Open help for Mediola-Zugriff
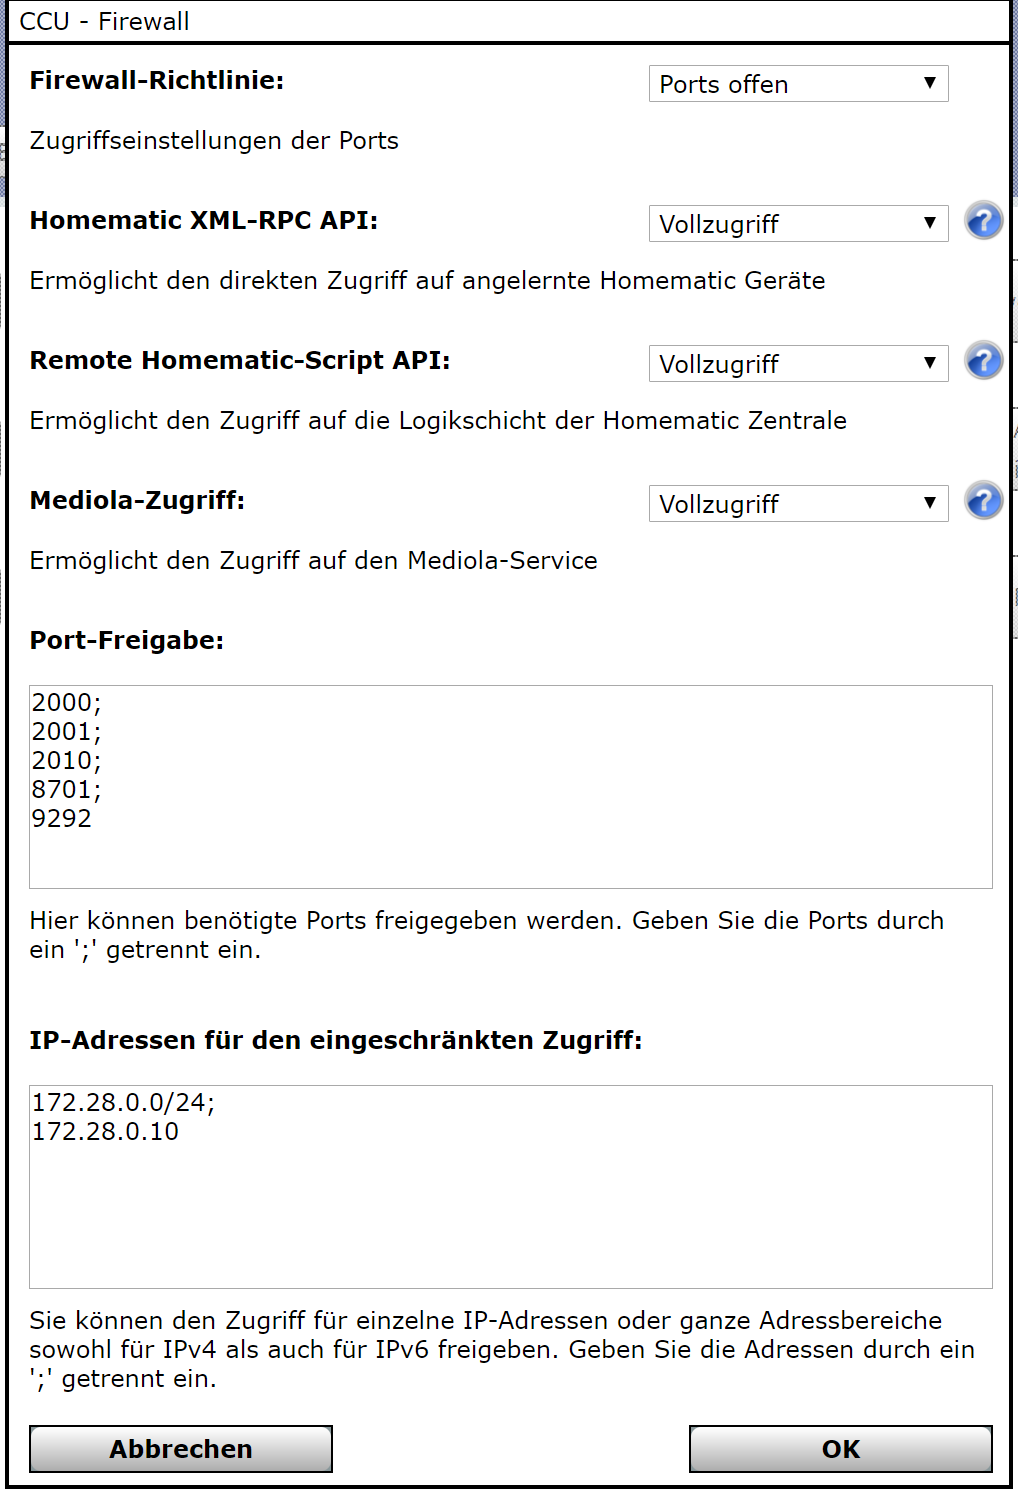The width and height of the screenshot is (1018, 1500). click(983, 501)
